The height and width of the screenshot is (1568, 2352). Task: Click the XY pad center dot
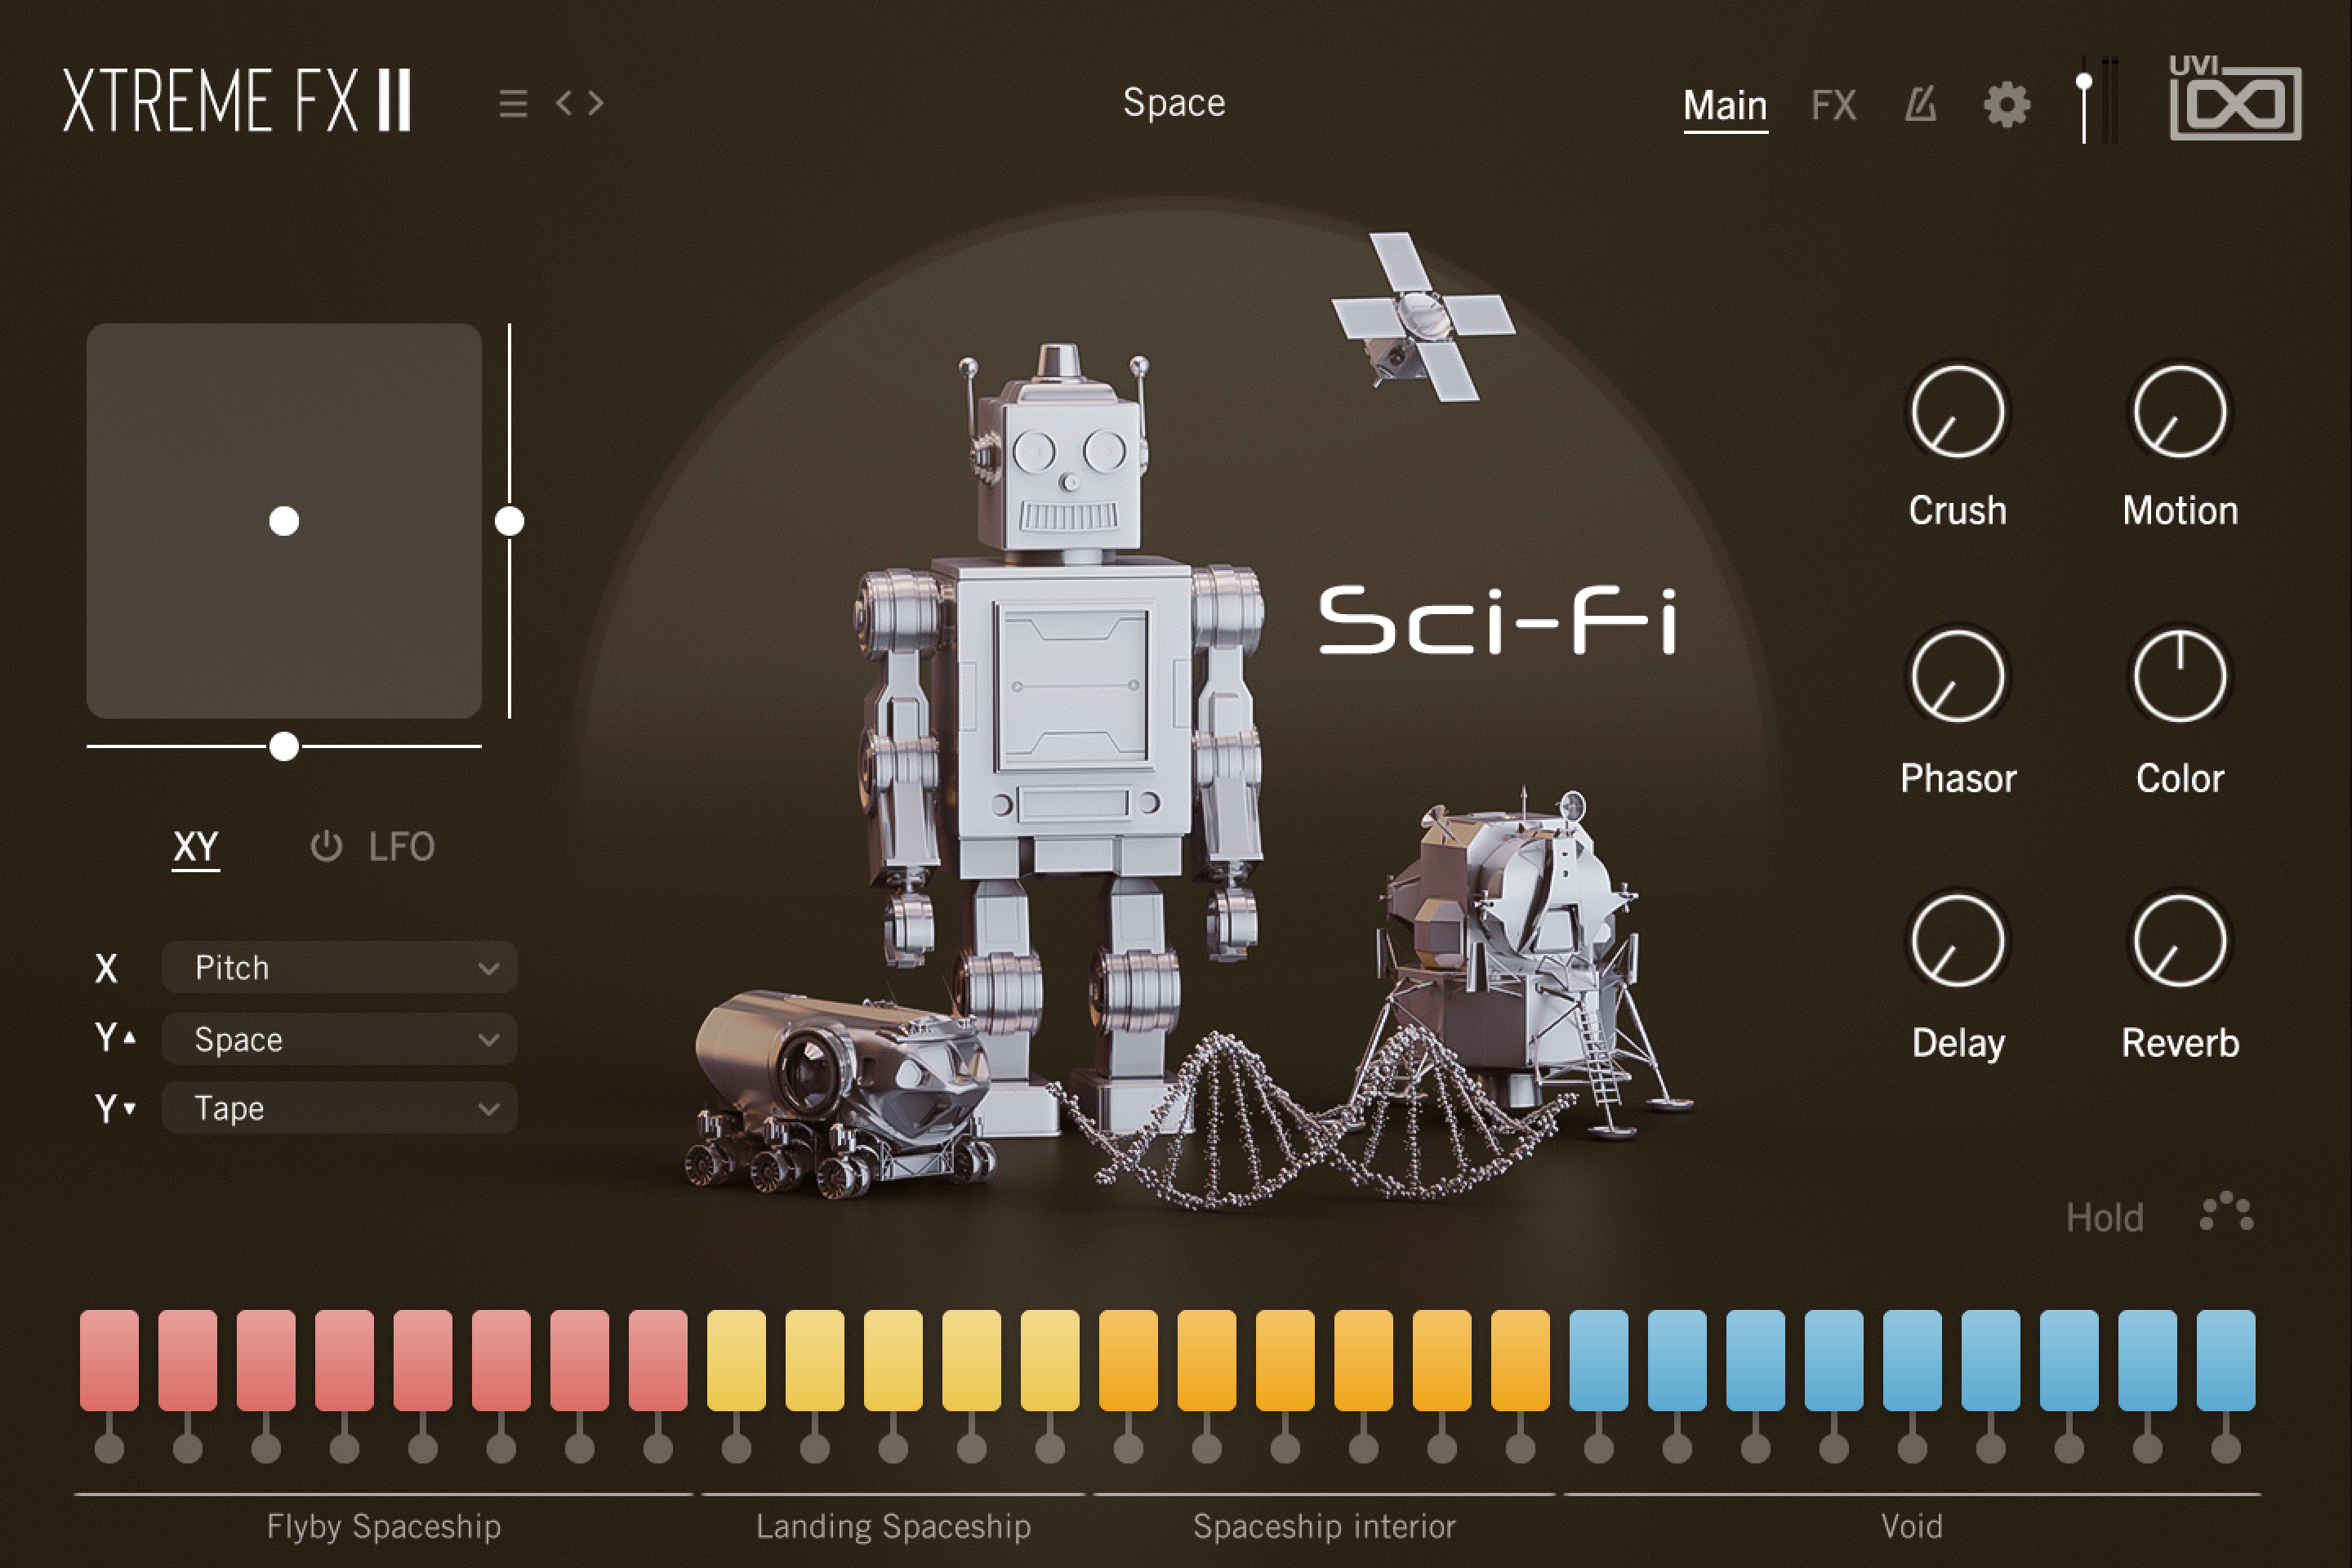click(284, 521)
